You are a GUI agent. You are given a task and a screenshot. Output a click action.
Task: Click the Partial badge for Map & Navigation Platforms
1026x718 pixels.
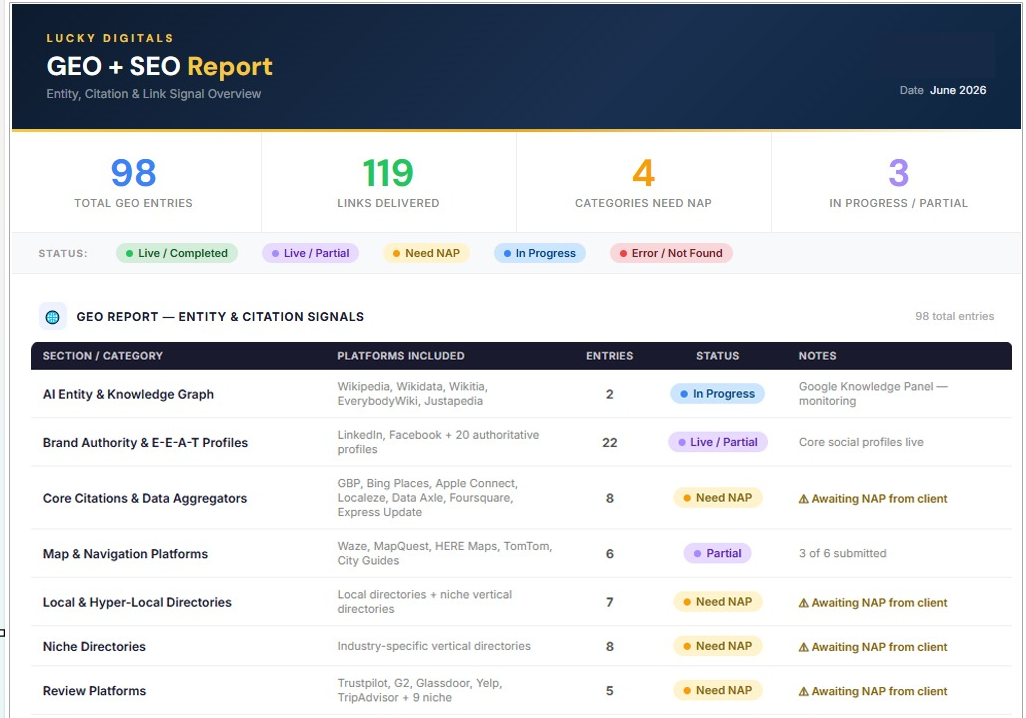coord(717,554)
